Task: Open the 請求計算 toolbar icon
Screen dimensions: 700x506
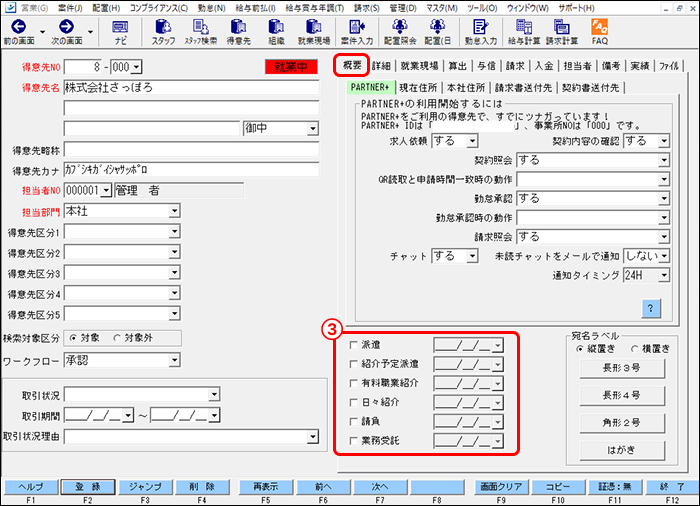Action: coord(562,32)
